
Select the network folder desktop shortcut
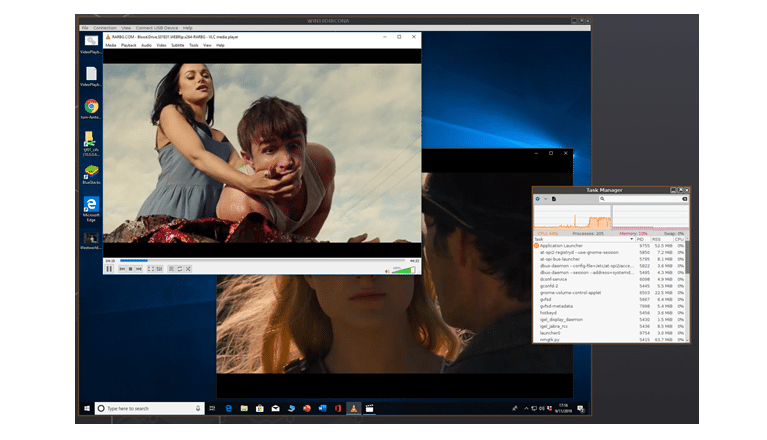point(91,143)
